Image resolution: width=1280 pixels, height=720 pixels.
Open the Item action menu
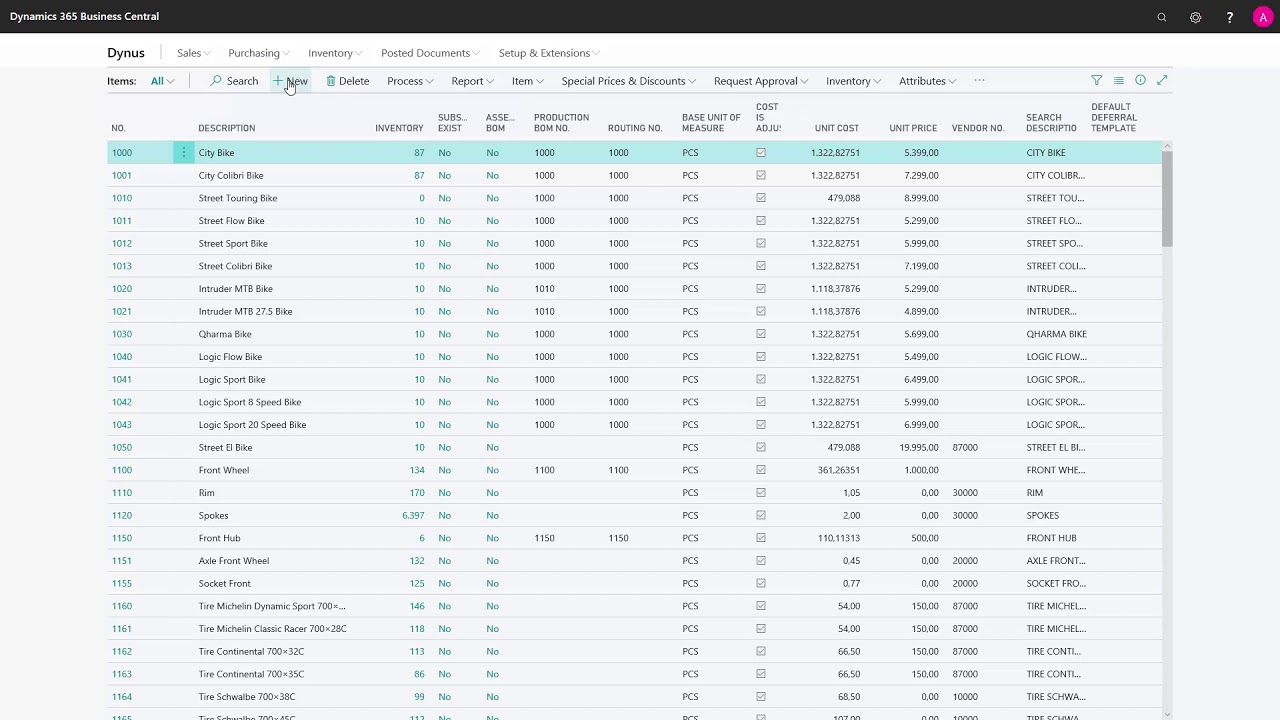pyautogui.click(x=527, y=81)
